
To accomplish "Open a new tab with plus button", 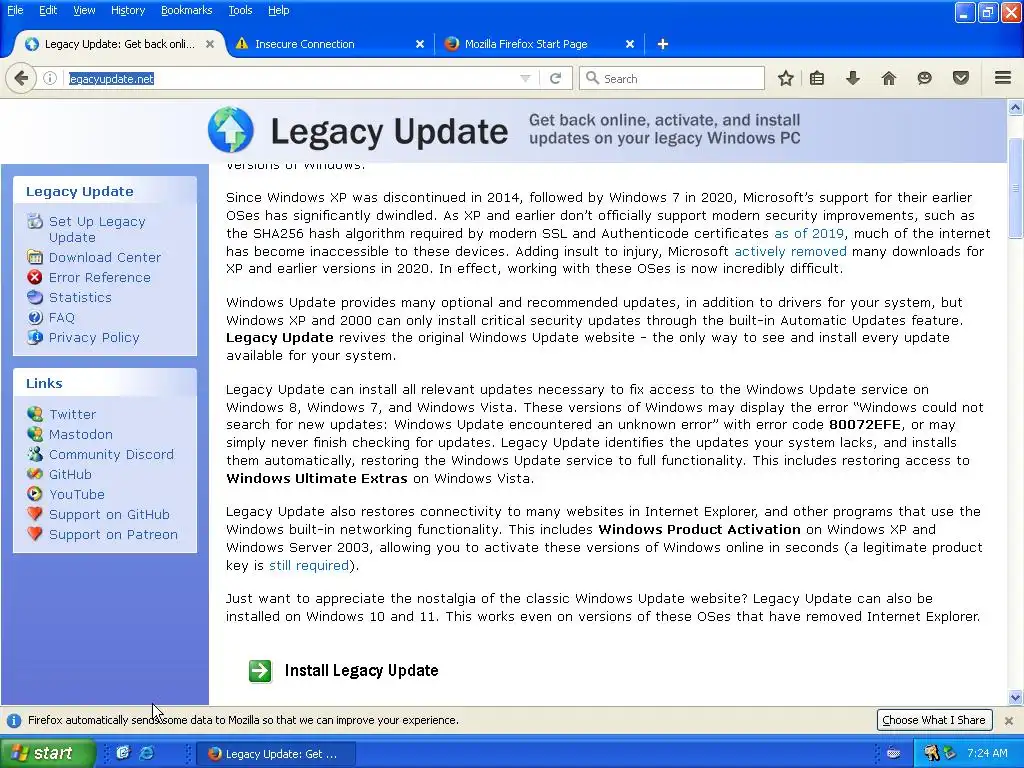I will pyautogui.click(x=662, y=44).
